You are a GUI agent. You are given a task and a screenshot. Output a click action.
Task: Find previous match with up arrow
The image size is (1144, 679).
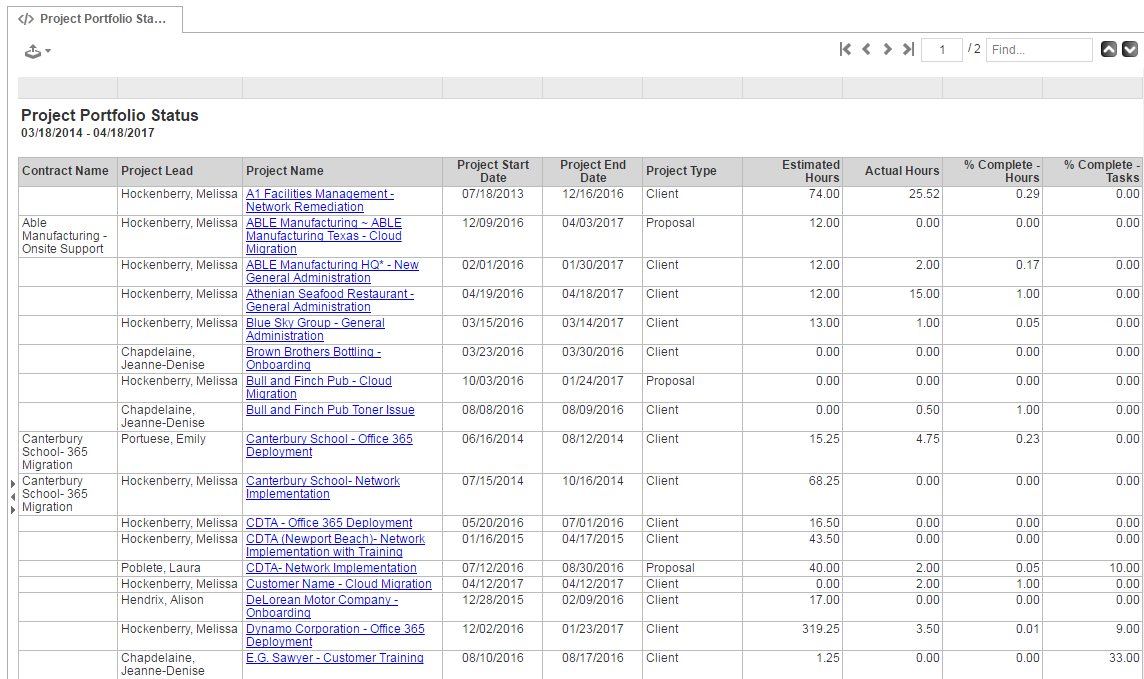point(1109,49)
